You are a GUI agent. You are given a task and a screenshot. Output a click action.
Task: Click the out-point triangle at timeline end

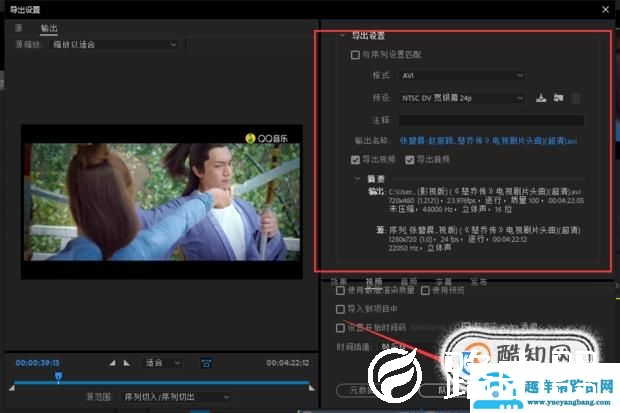(312, 388)
